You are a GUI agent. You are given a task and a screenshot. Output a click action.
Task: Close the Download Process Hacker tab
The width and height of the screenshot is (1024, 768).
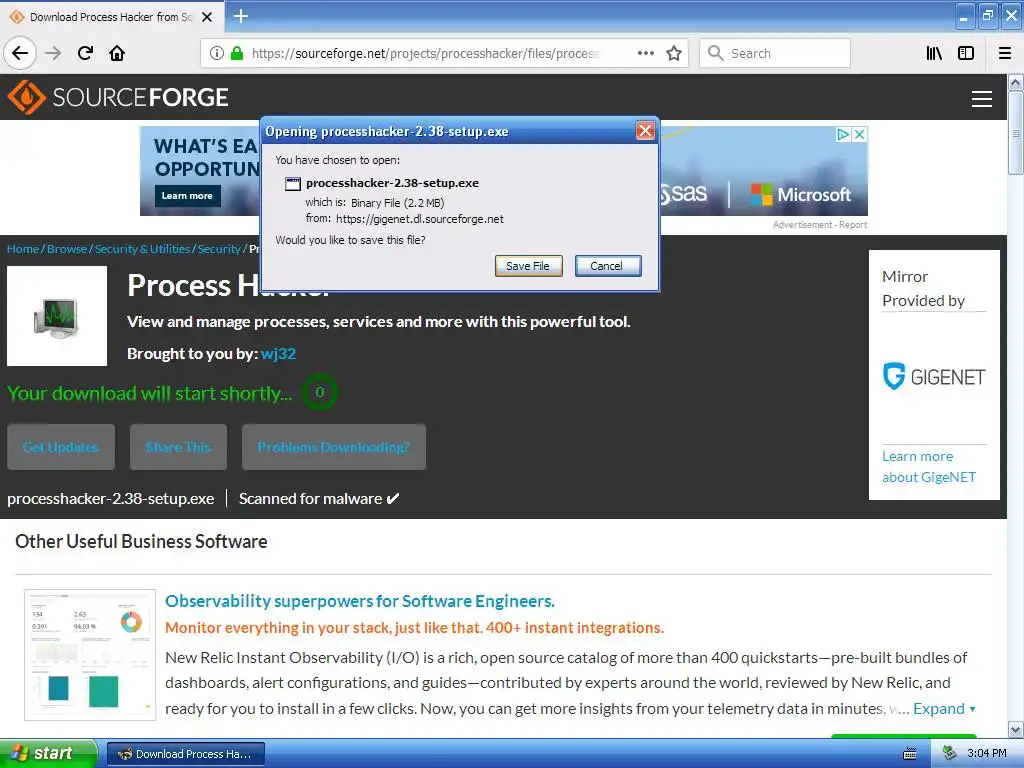[x=207, y=18]
